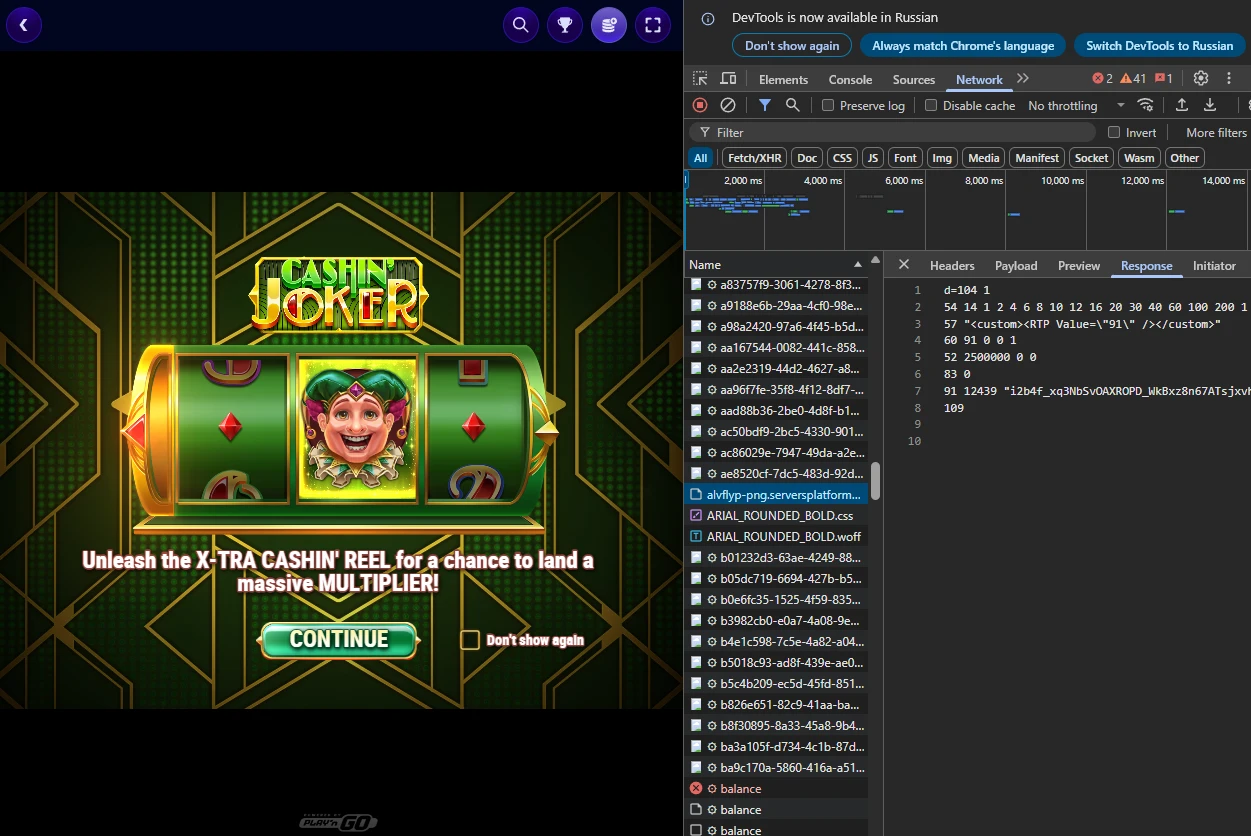1251x836 pixels.
Task: Open the More filters dropdown
Action: (1216, 133)
